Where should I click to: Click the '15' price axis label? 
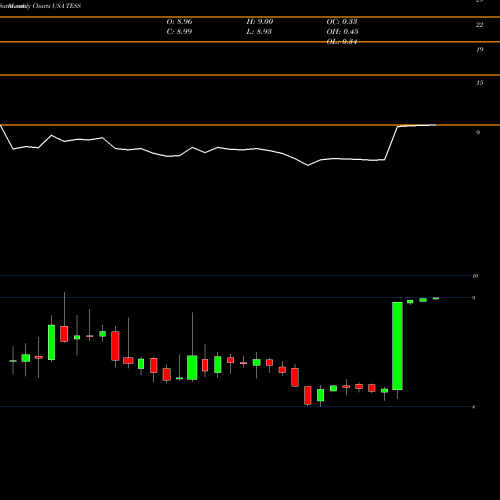479,83
